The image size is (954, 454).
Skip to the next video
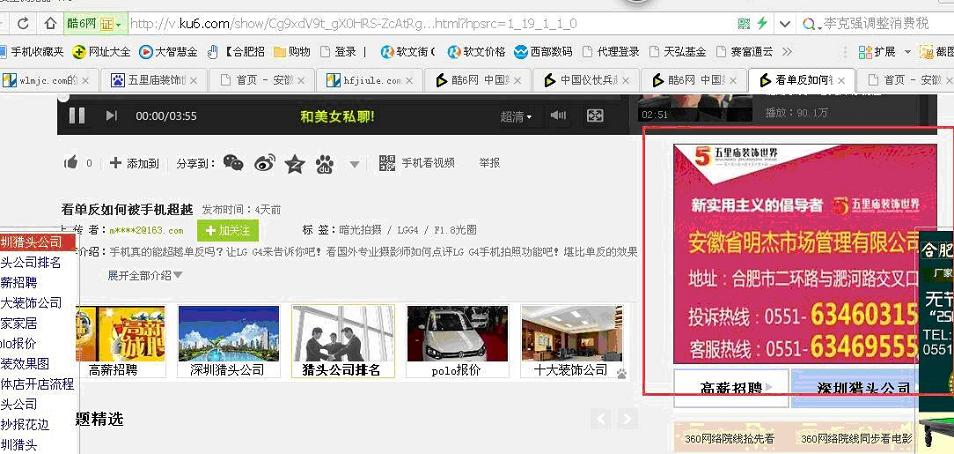tap(111, 115)
